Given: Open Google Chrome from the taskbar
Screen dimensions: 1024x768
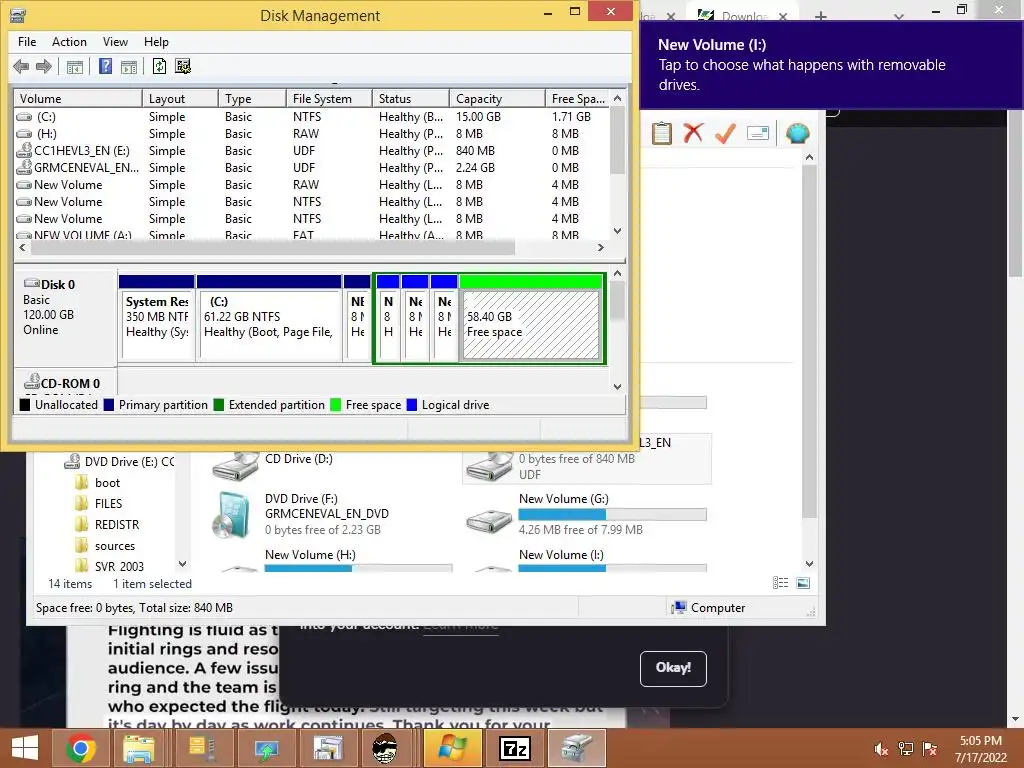Looking at the screenshot, I should pos(81,748).
